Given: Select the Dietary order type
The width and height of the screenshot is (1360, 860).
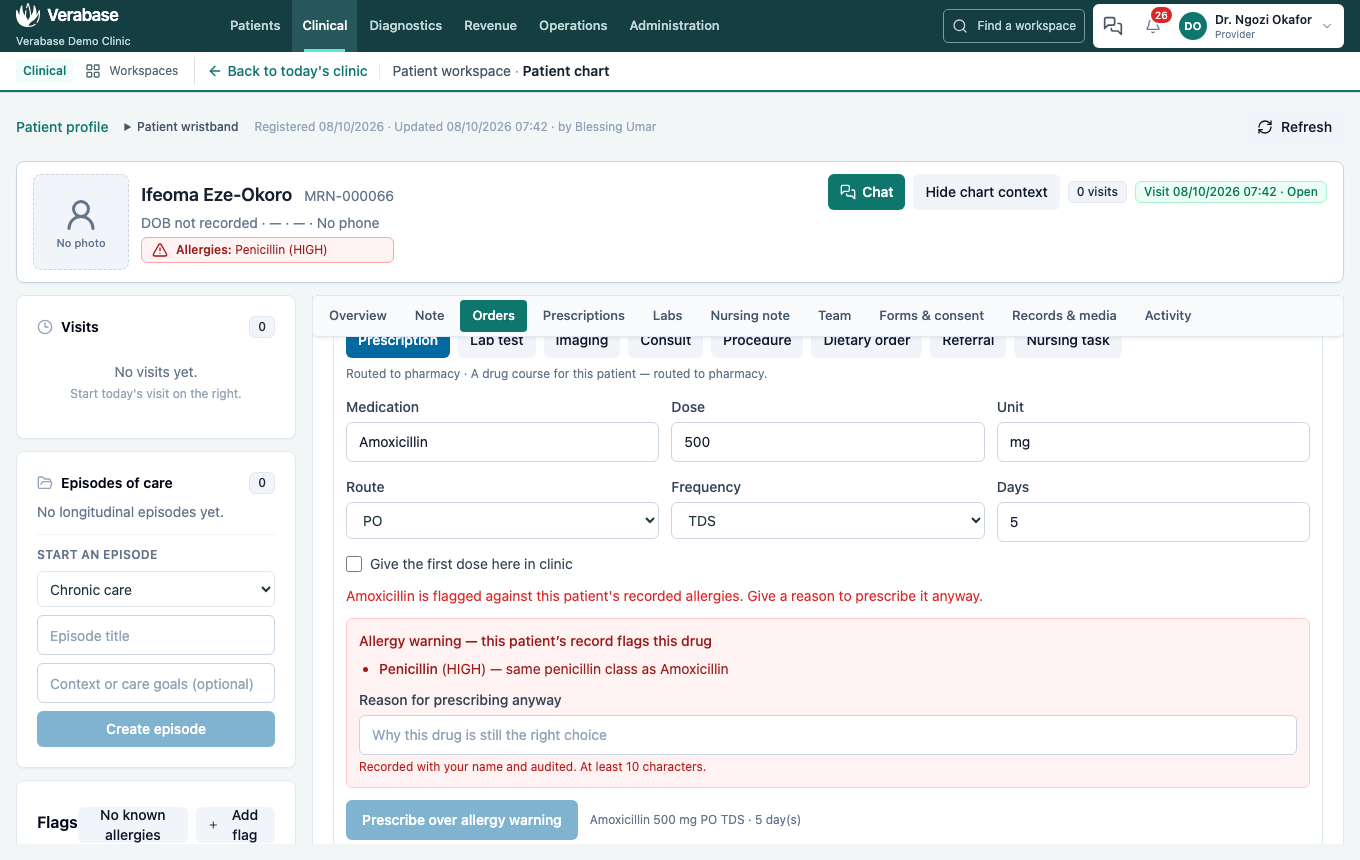Looking at the screenshot, I should coord(867,344).
